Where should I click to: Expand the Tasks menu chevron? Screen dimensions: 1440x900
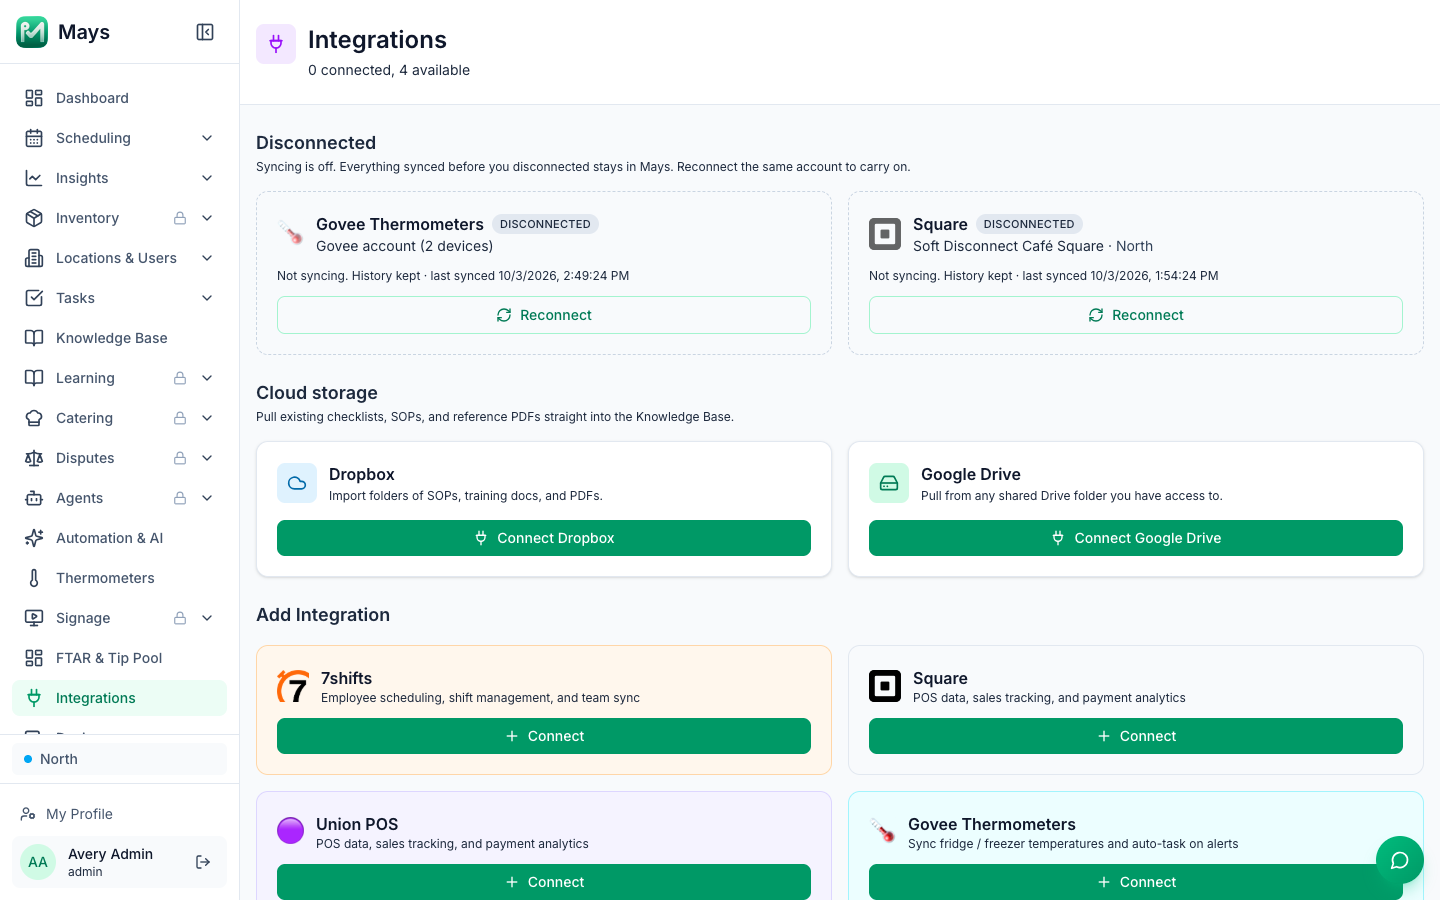207,298
